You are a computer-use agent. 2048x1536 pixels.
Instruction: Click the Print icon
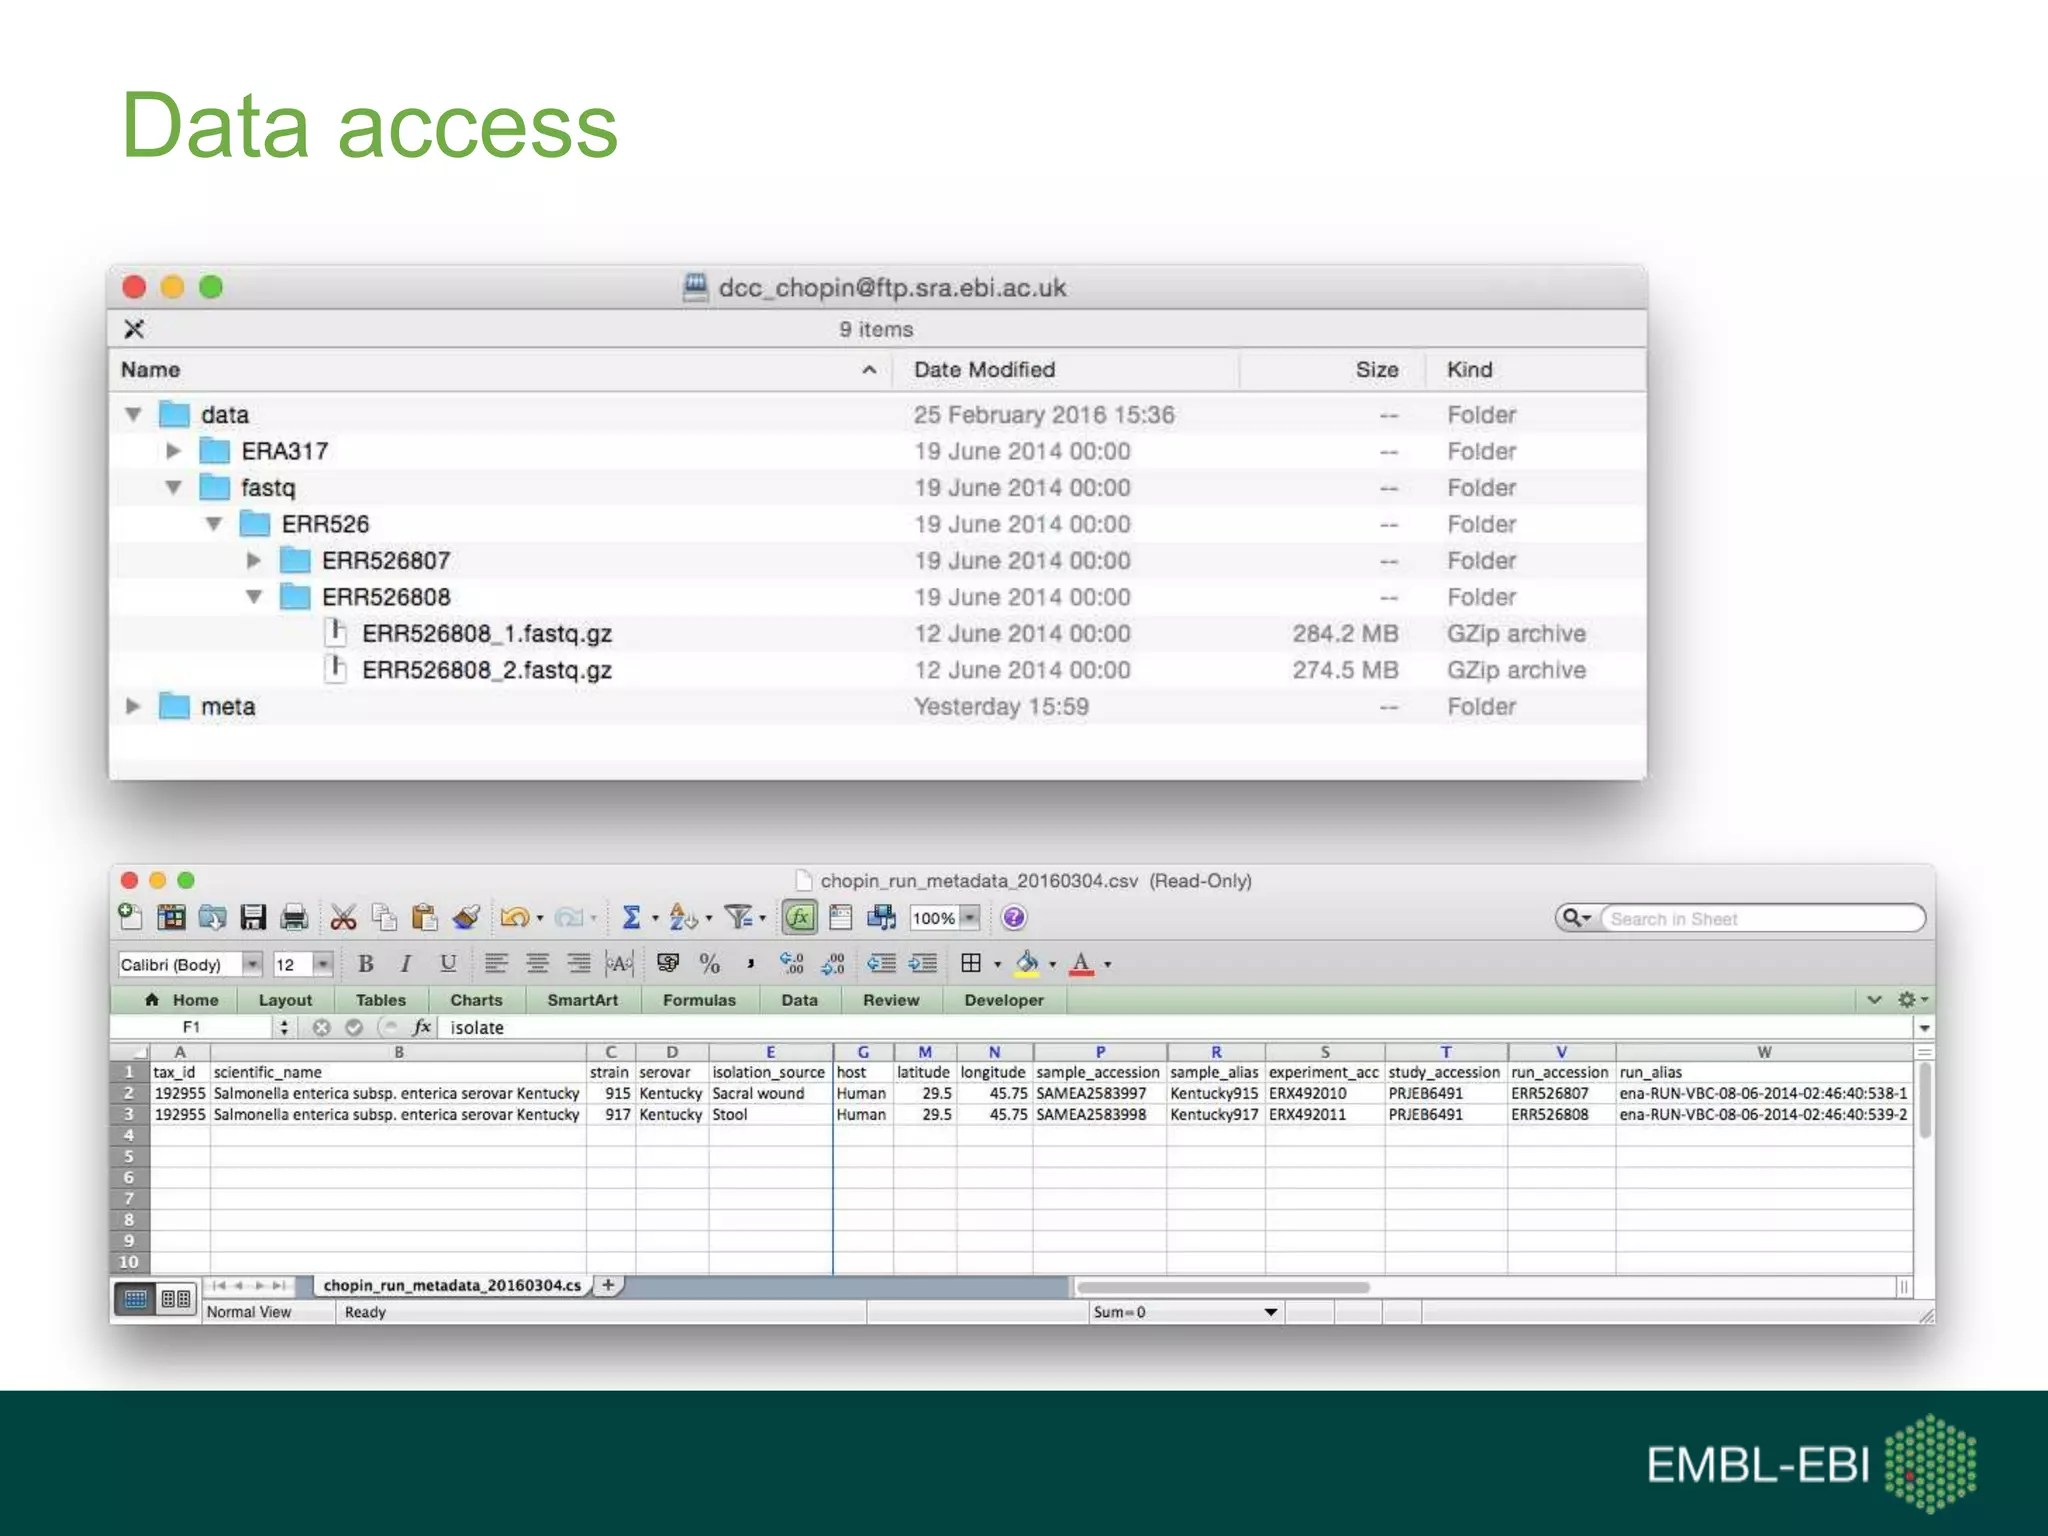[294, 917]
